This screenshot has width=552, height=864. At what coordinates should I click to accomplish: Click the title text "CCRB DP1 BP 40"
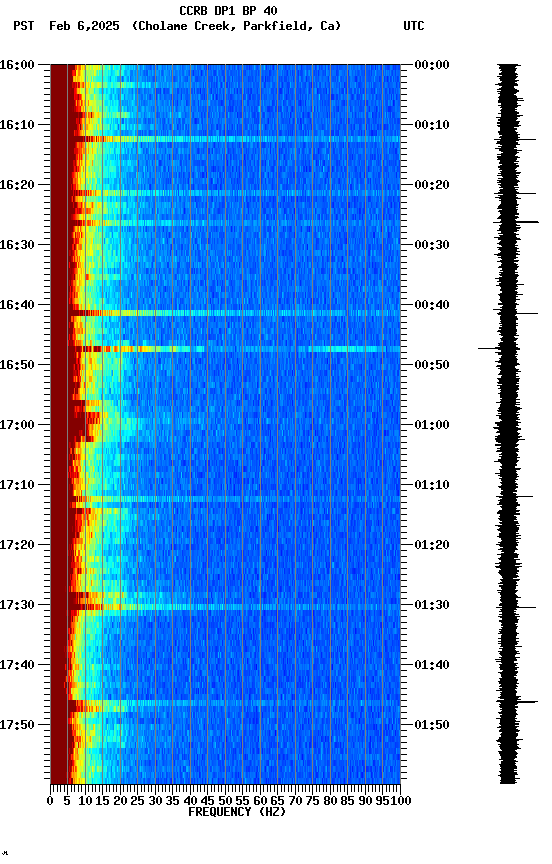click(x=228, y=11)
